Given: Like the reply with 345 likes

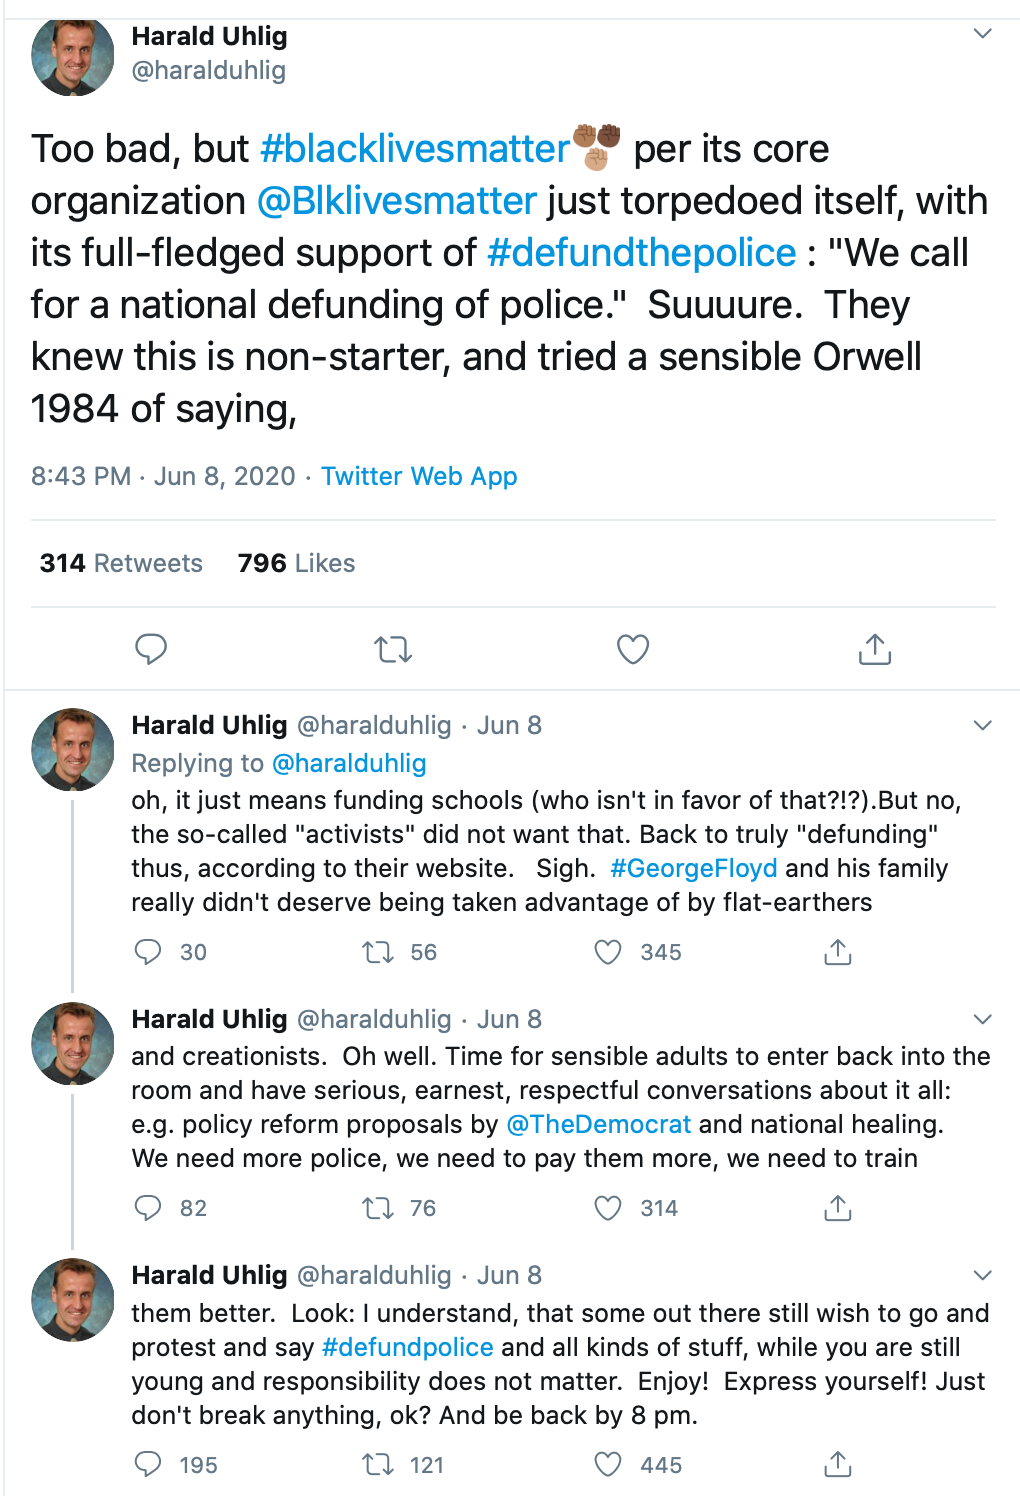Looking at the screenshot, I should (608, 952).
